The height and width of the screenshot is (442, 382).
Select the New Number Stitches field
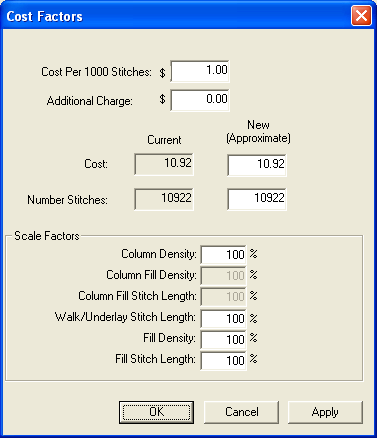pos(257,199)
